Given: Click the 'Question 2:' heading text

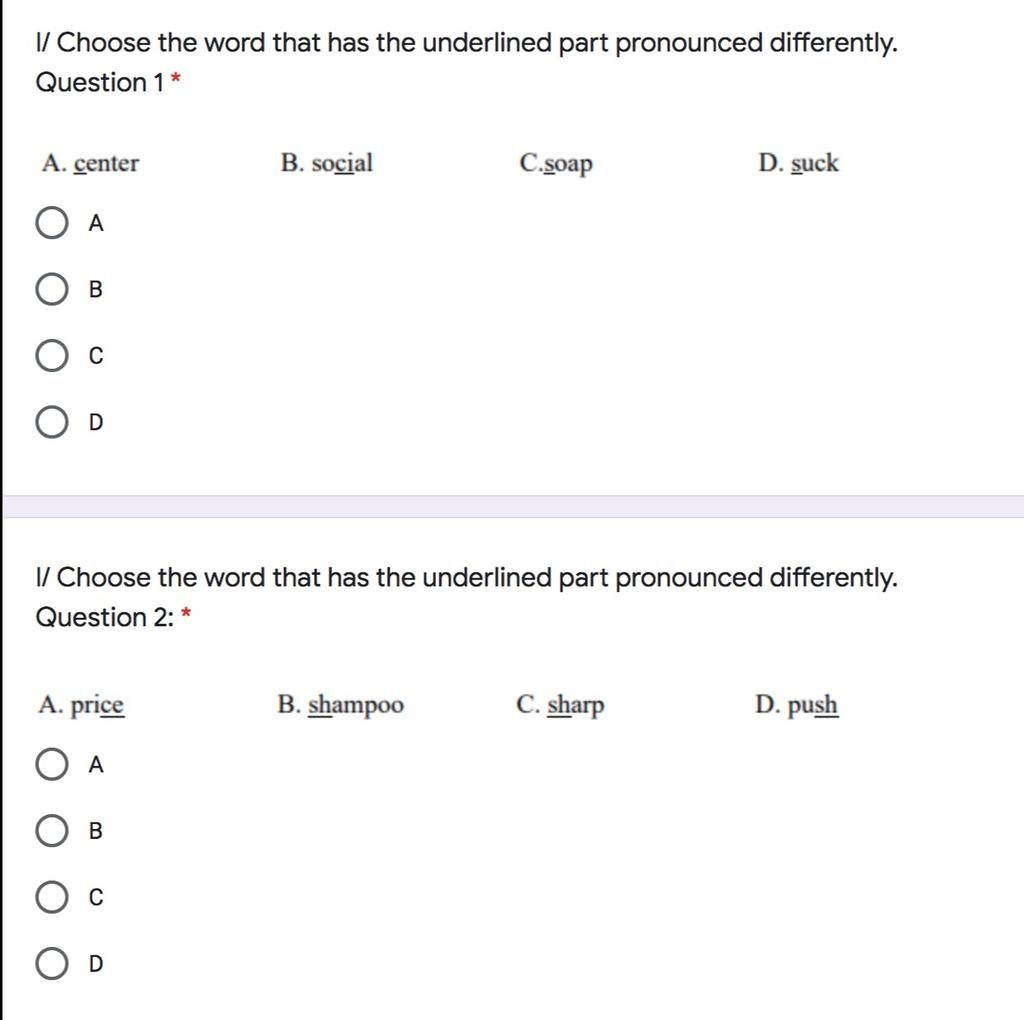Looking at the screenshot, I should coord(104,617).
